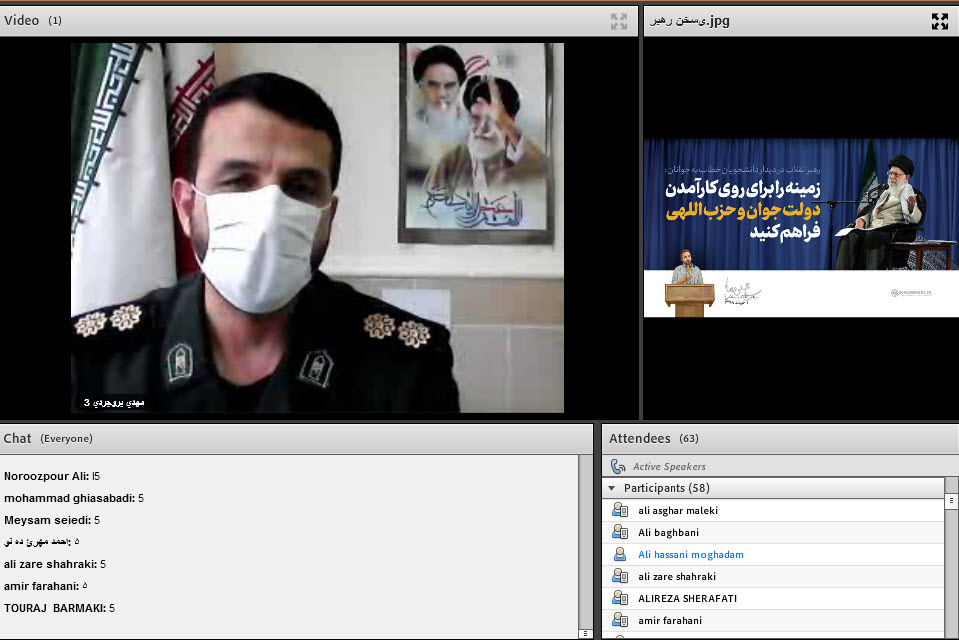Click the Chat pod title
Image resolution: width=959 pixels, height=640 pixels.
[17, 439]
